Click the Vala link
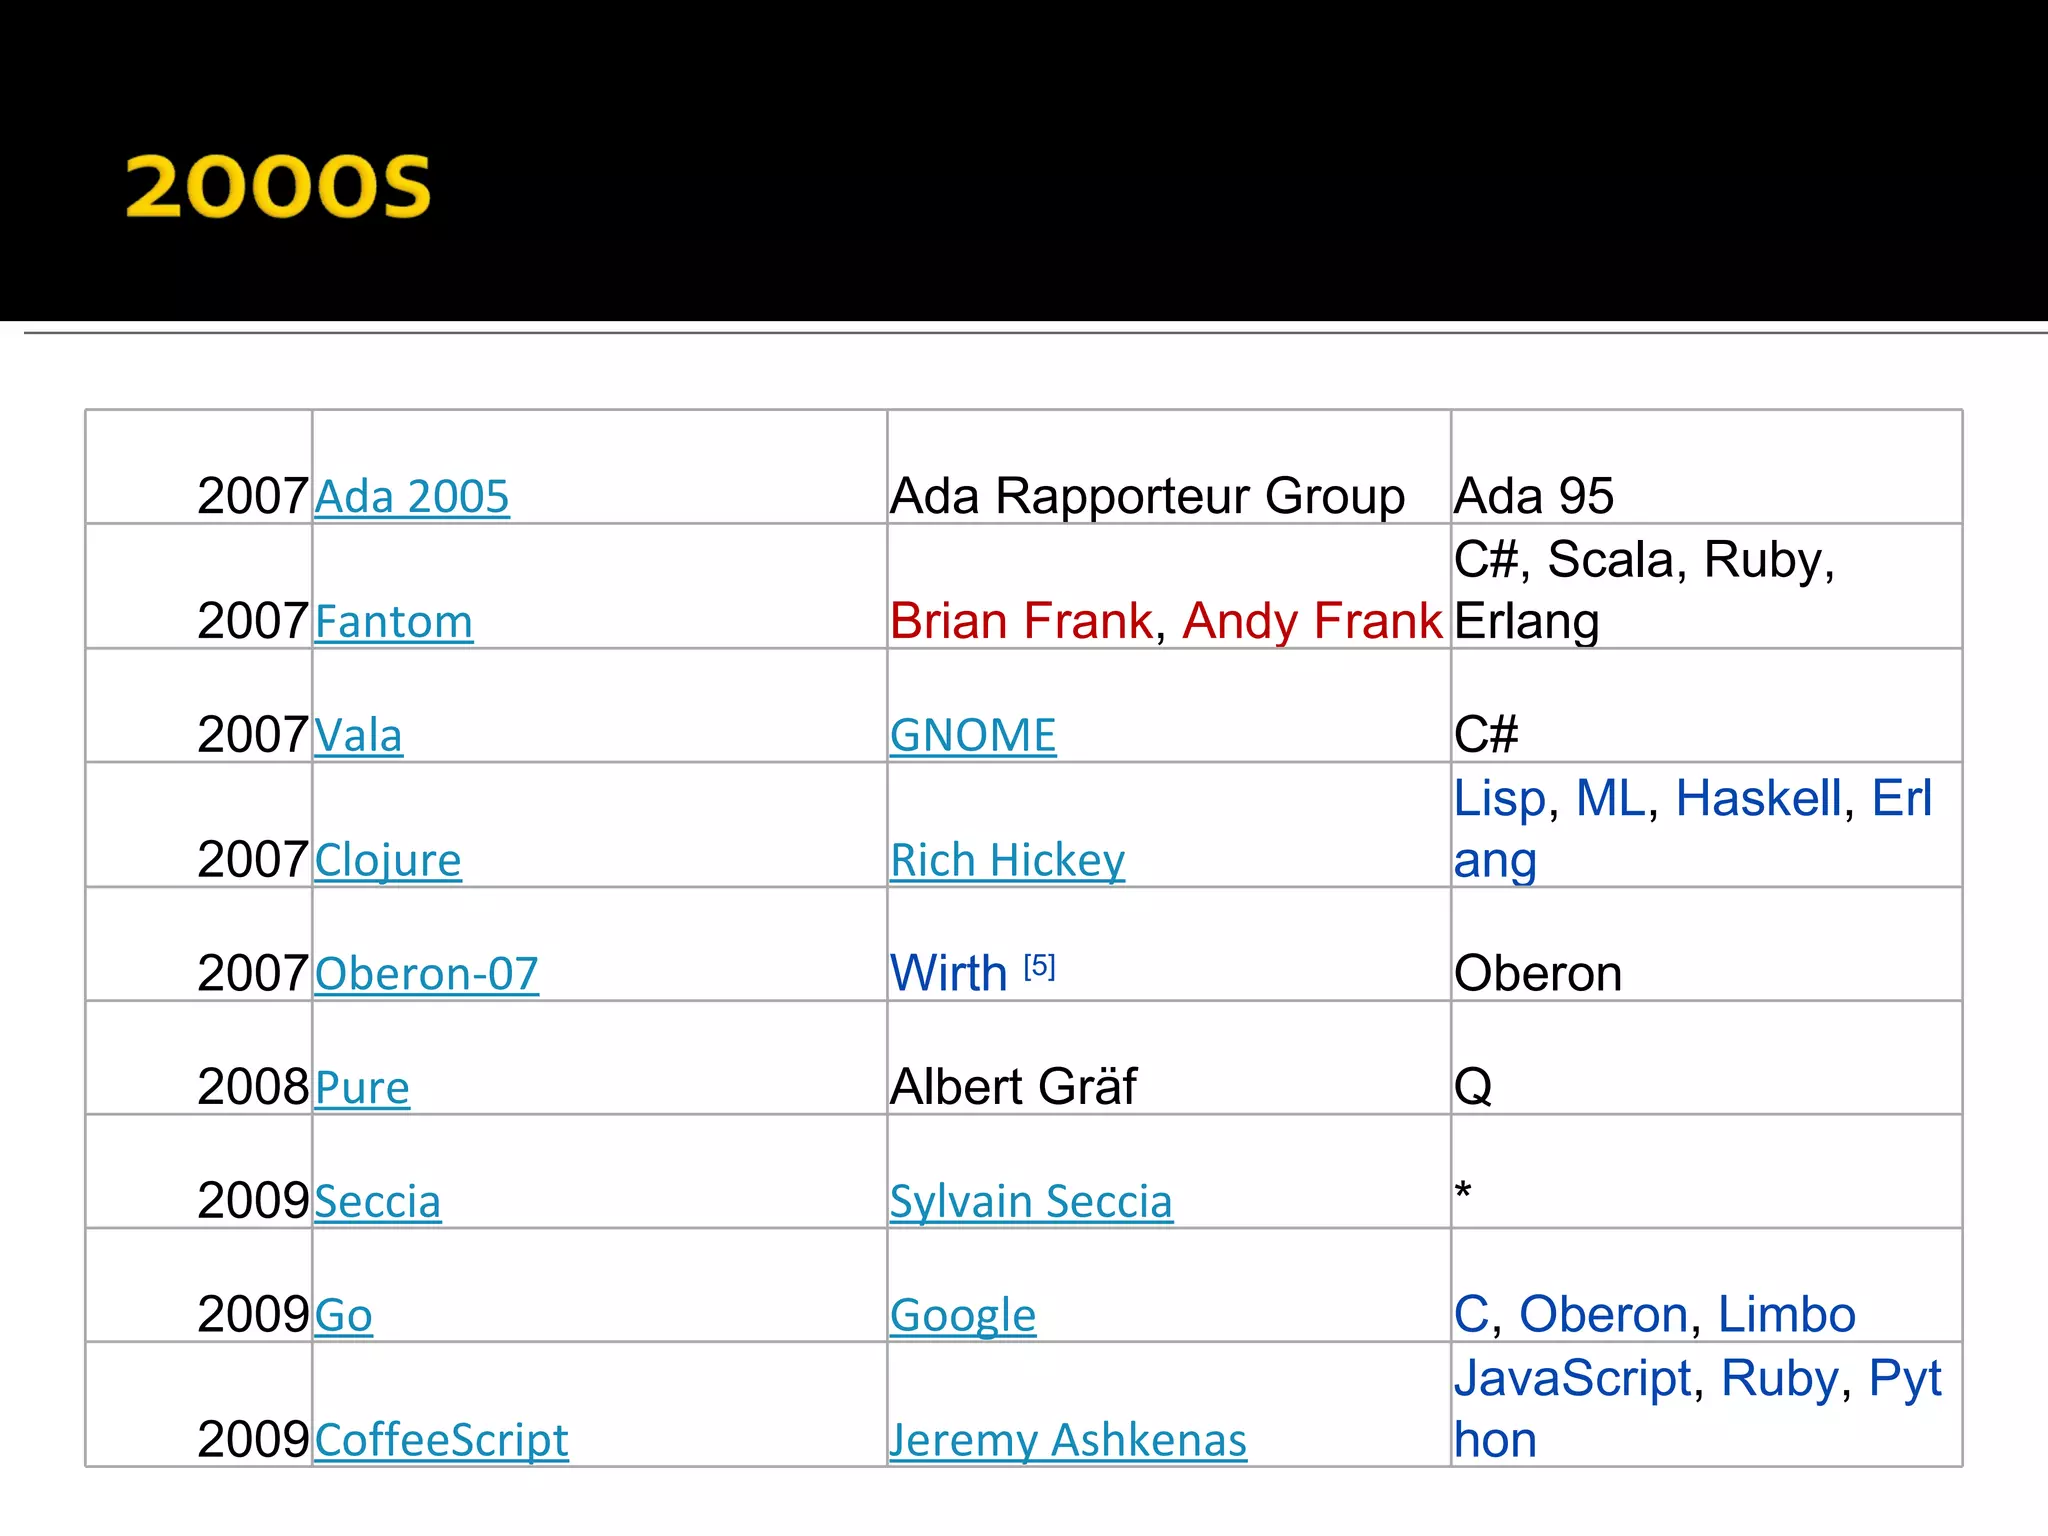This screenshot has height=1536, width=2048. click(x=359, y=736)
